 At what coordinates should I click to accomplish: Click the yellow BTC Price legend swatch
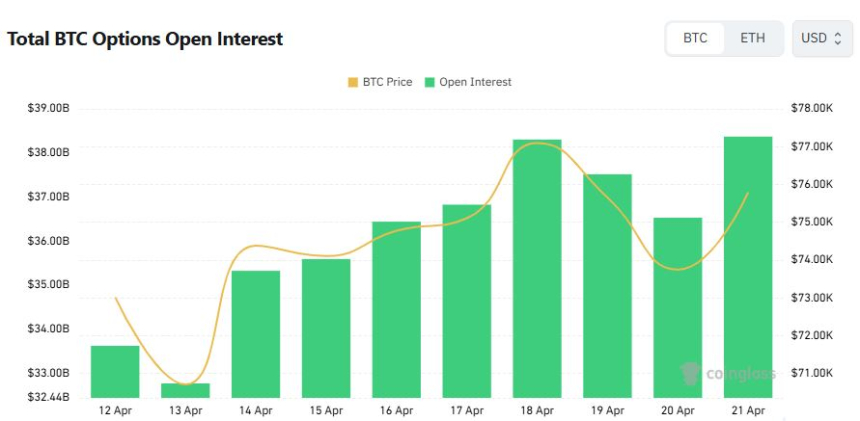pyautogui.click(x=352, y=82)
